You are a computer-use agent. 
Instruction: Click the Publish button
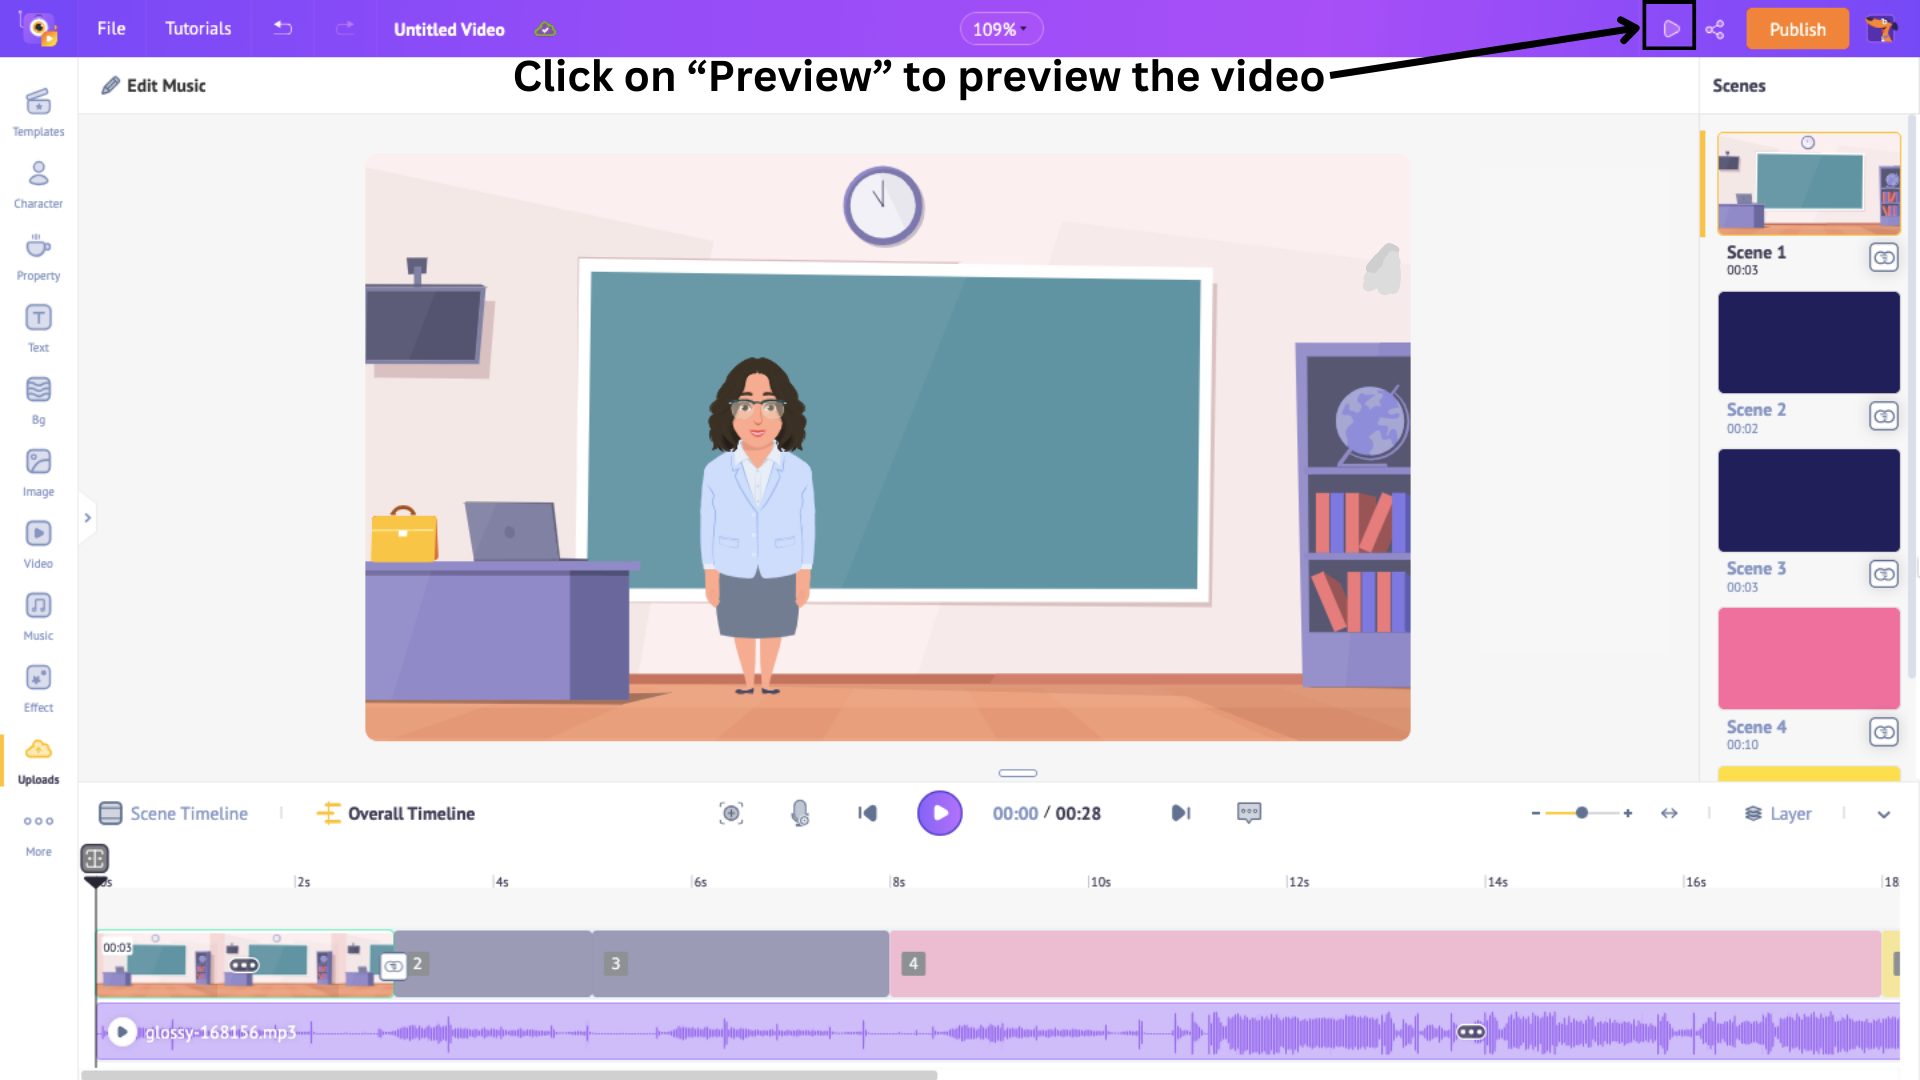tap(1797, 29)
